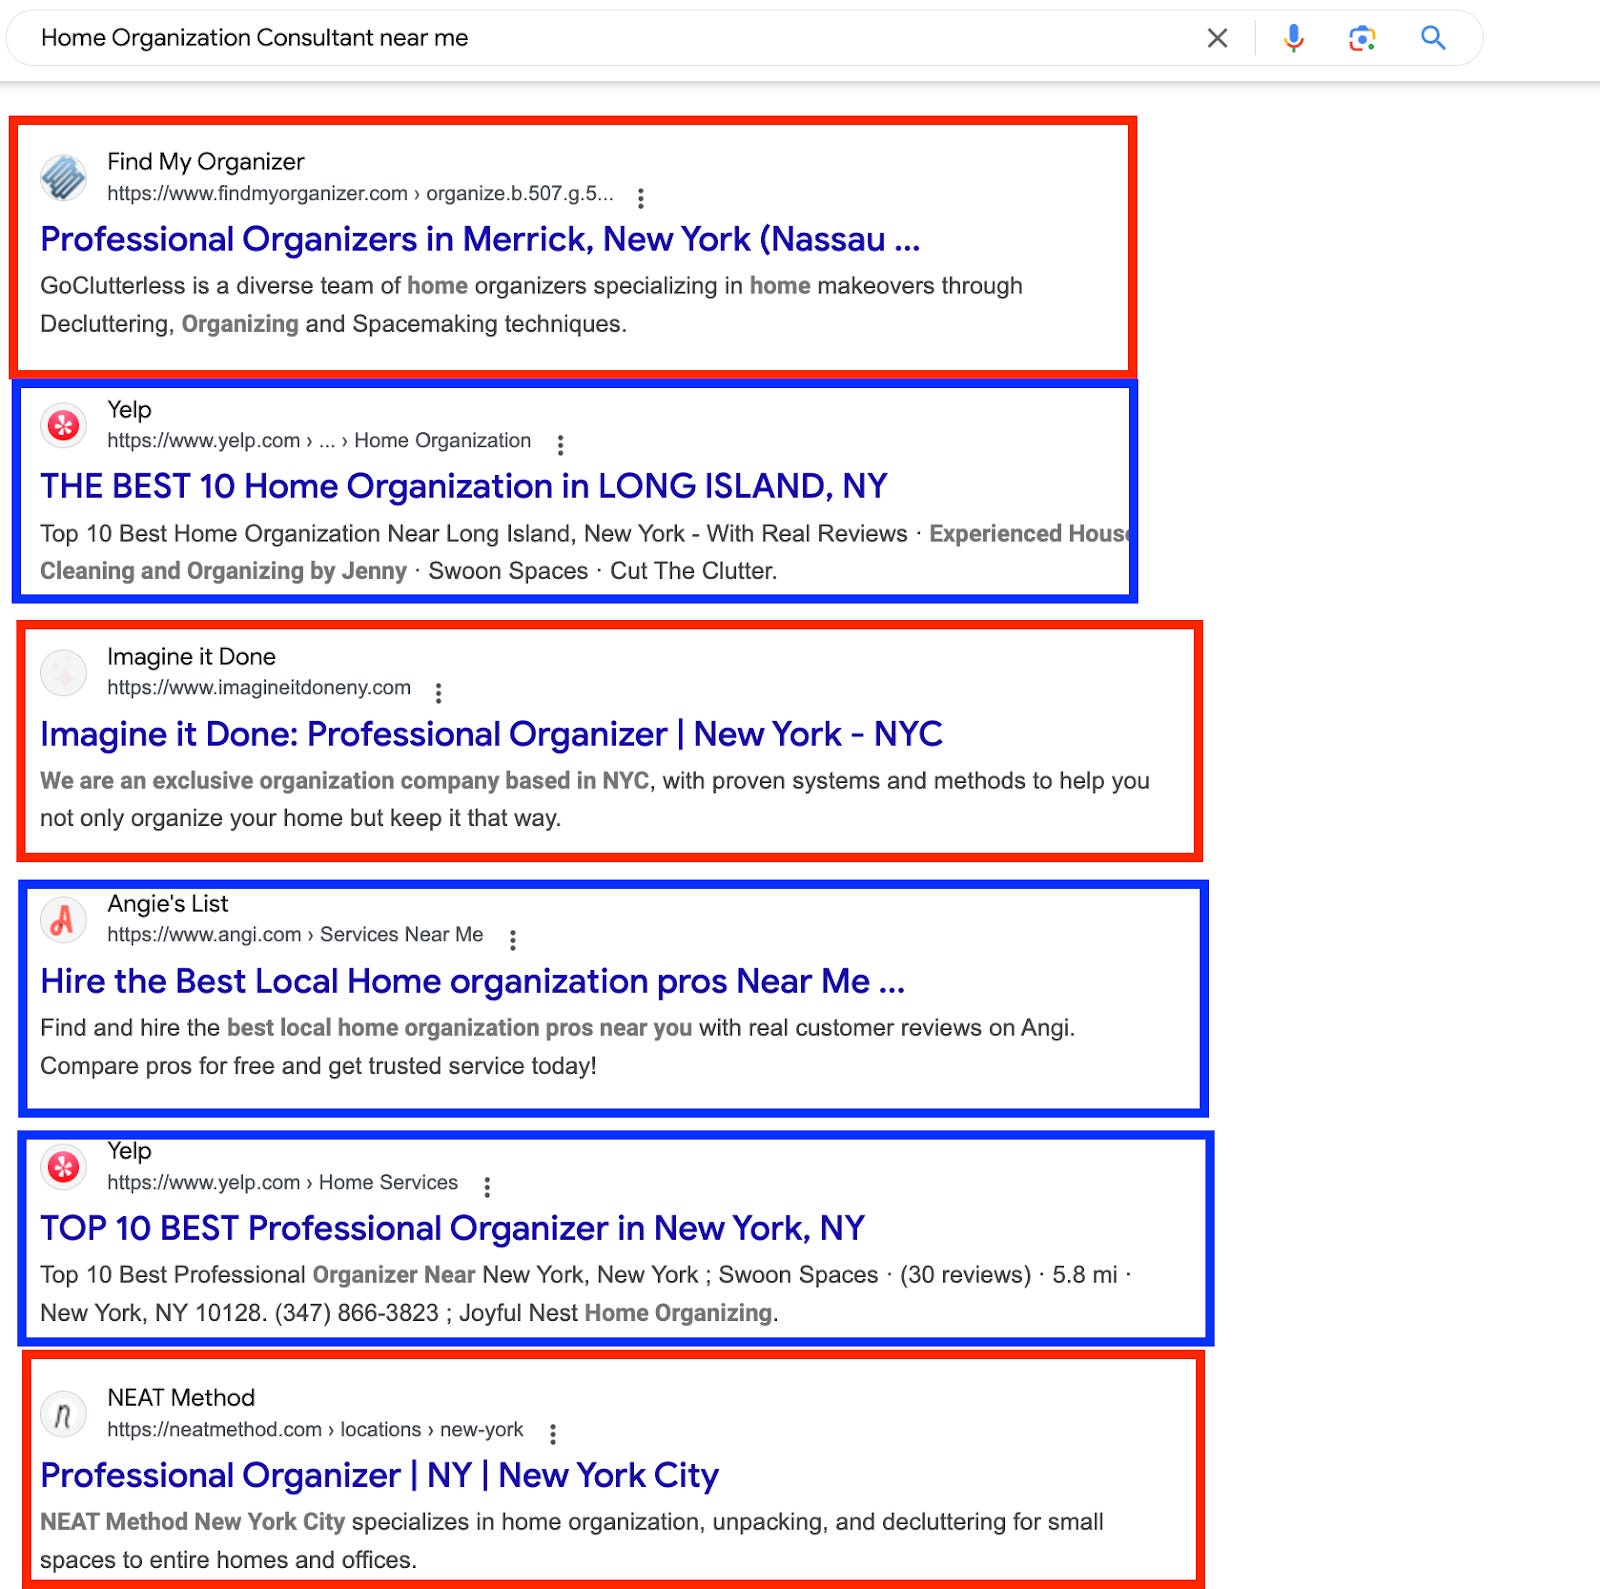Click the neatmethod.com › locations › new-york breadcrumb
This screenshot has width=1600, height=1589.
[315, 1430]
